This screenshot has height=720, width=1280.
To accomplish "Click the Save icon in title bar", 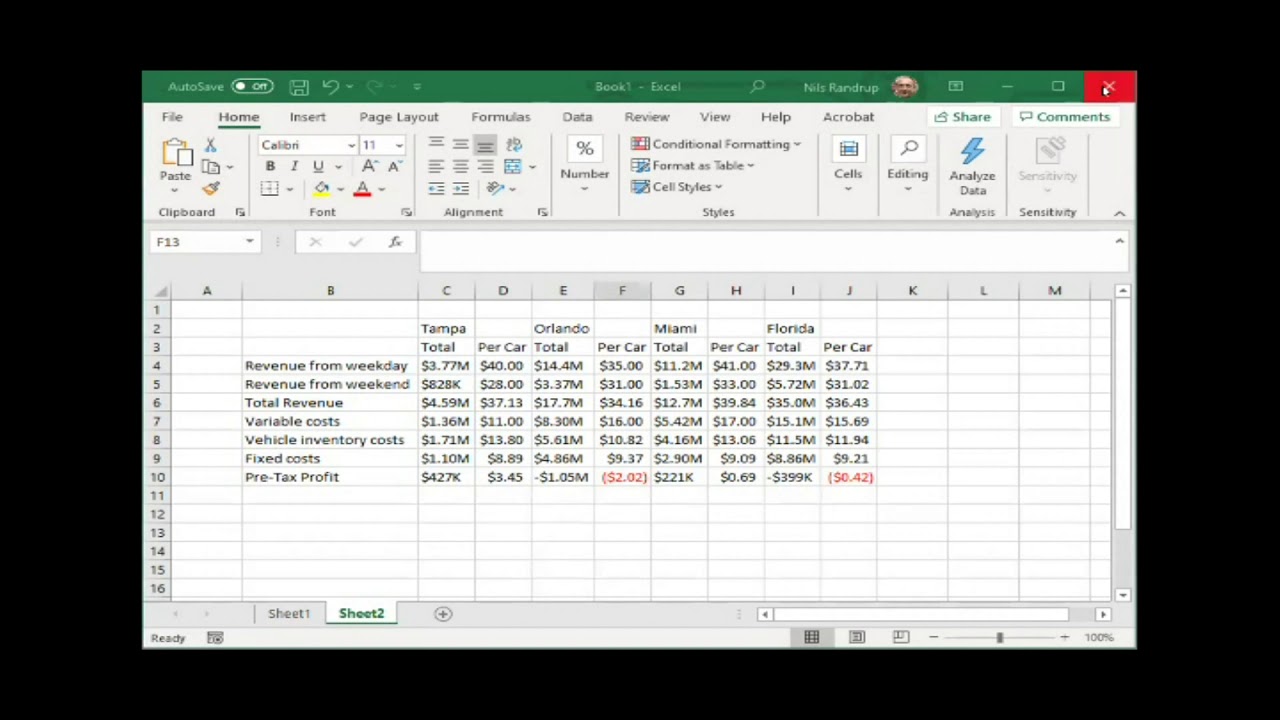I will pos(299,87).
